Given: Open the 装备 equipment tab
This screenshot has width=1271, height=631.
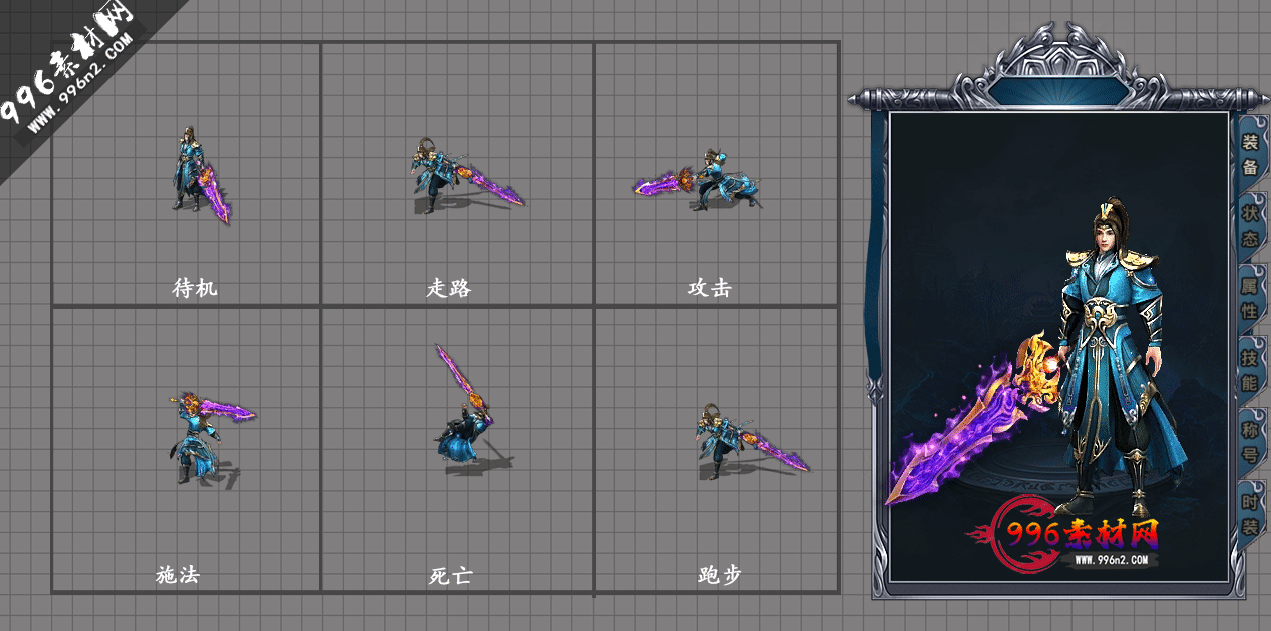Looking at the screenshot, I should pos(1250,154).
